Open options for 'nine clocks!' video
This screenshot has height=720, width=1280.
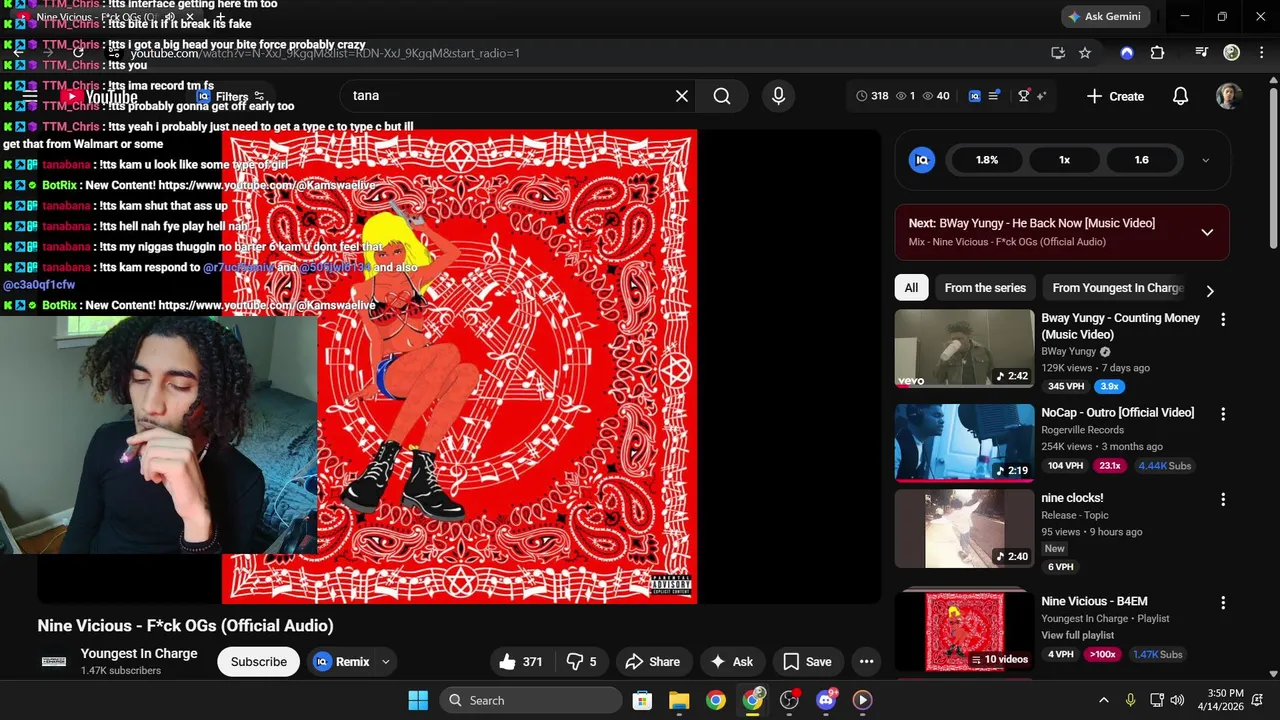[1222, 499]
